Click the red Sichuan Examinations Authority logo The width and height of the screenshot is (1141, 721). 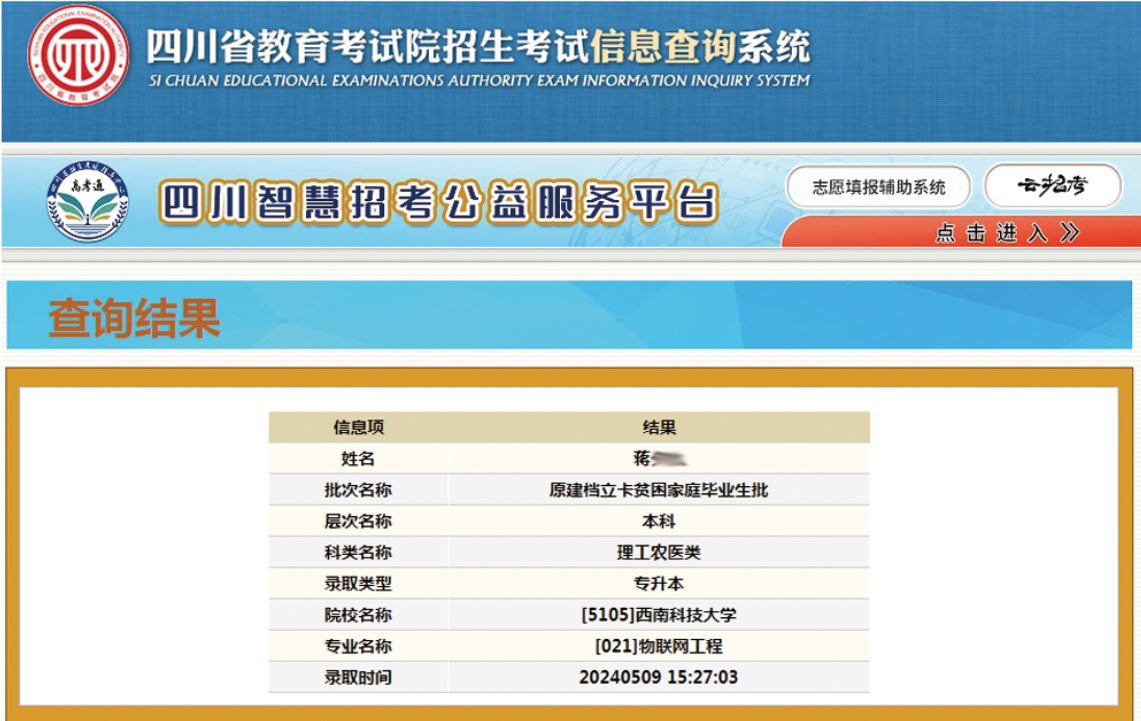click(x=78, y=55)
